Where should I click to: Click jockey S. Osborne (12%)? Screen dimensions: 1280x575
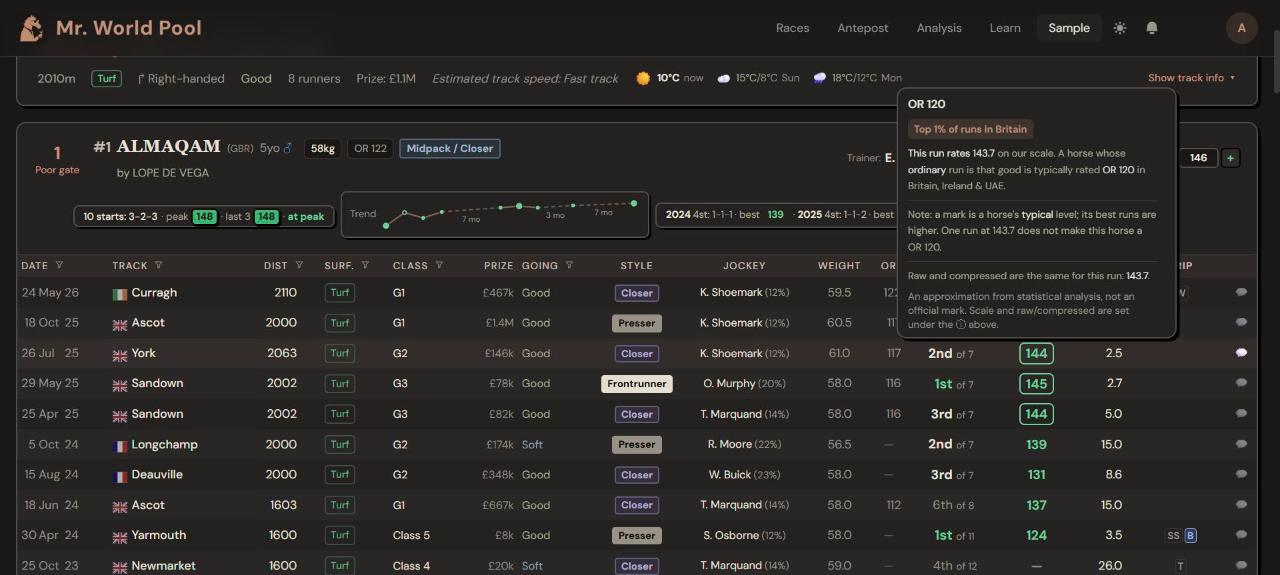tap(744, 536)
